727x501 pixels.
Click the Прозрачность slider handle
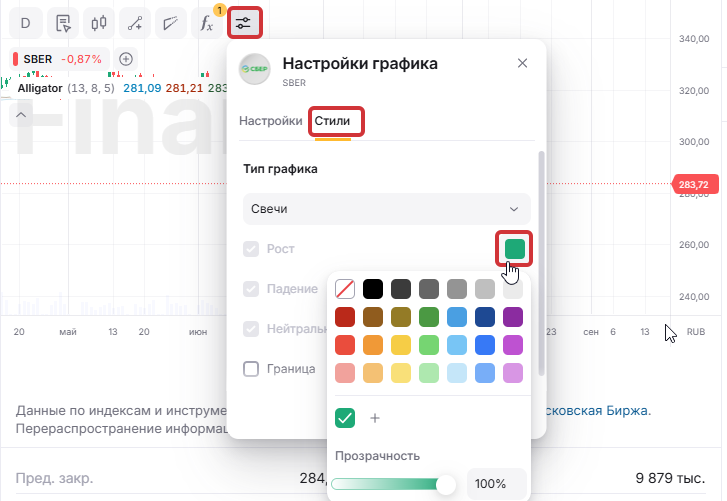point(446,485)
